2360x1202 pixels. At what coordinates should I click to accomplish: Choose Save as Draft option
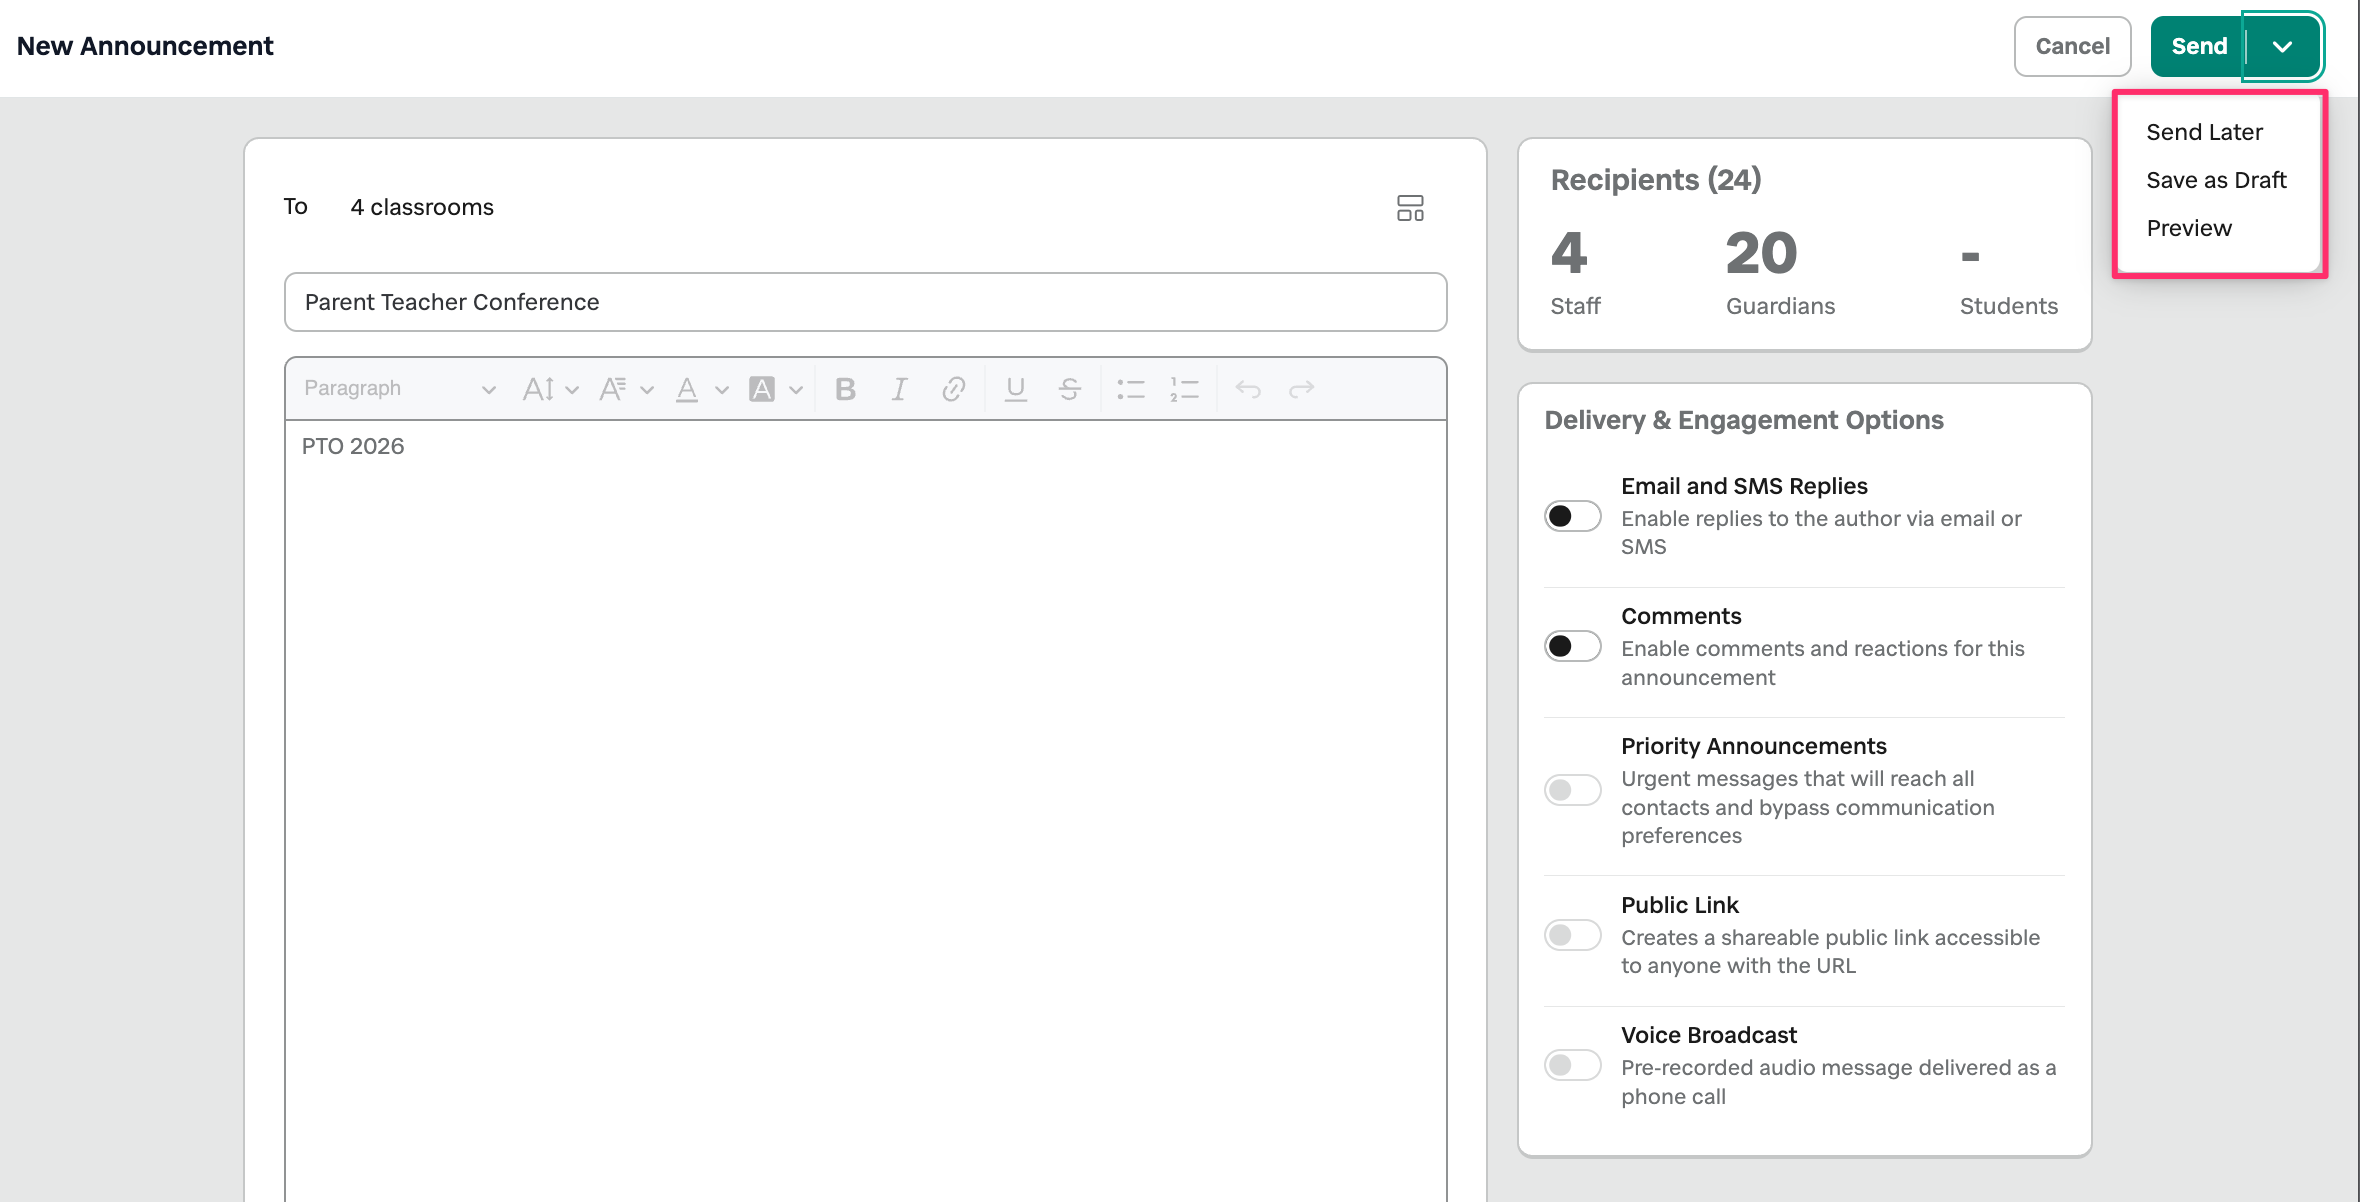[x=2216, y=180]
